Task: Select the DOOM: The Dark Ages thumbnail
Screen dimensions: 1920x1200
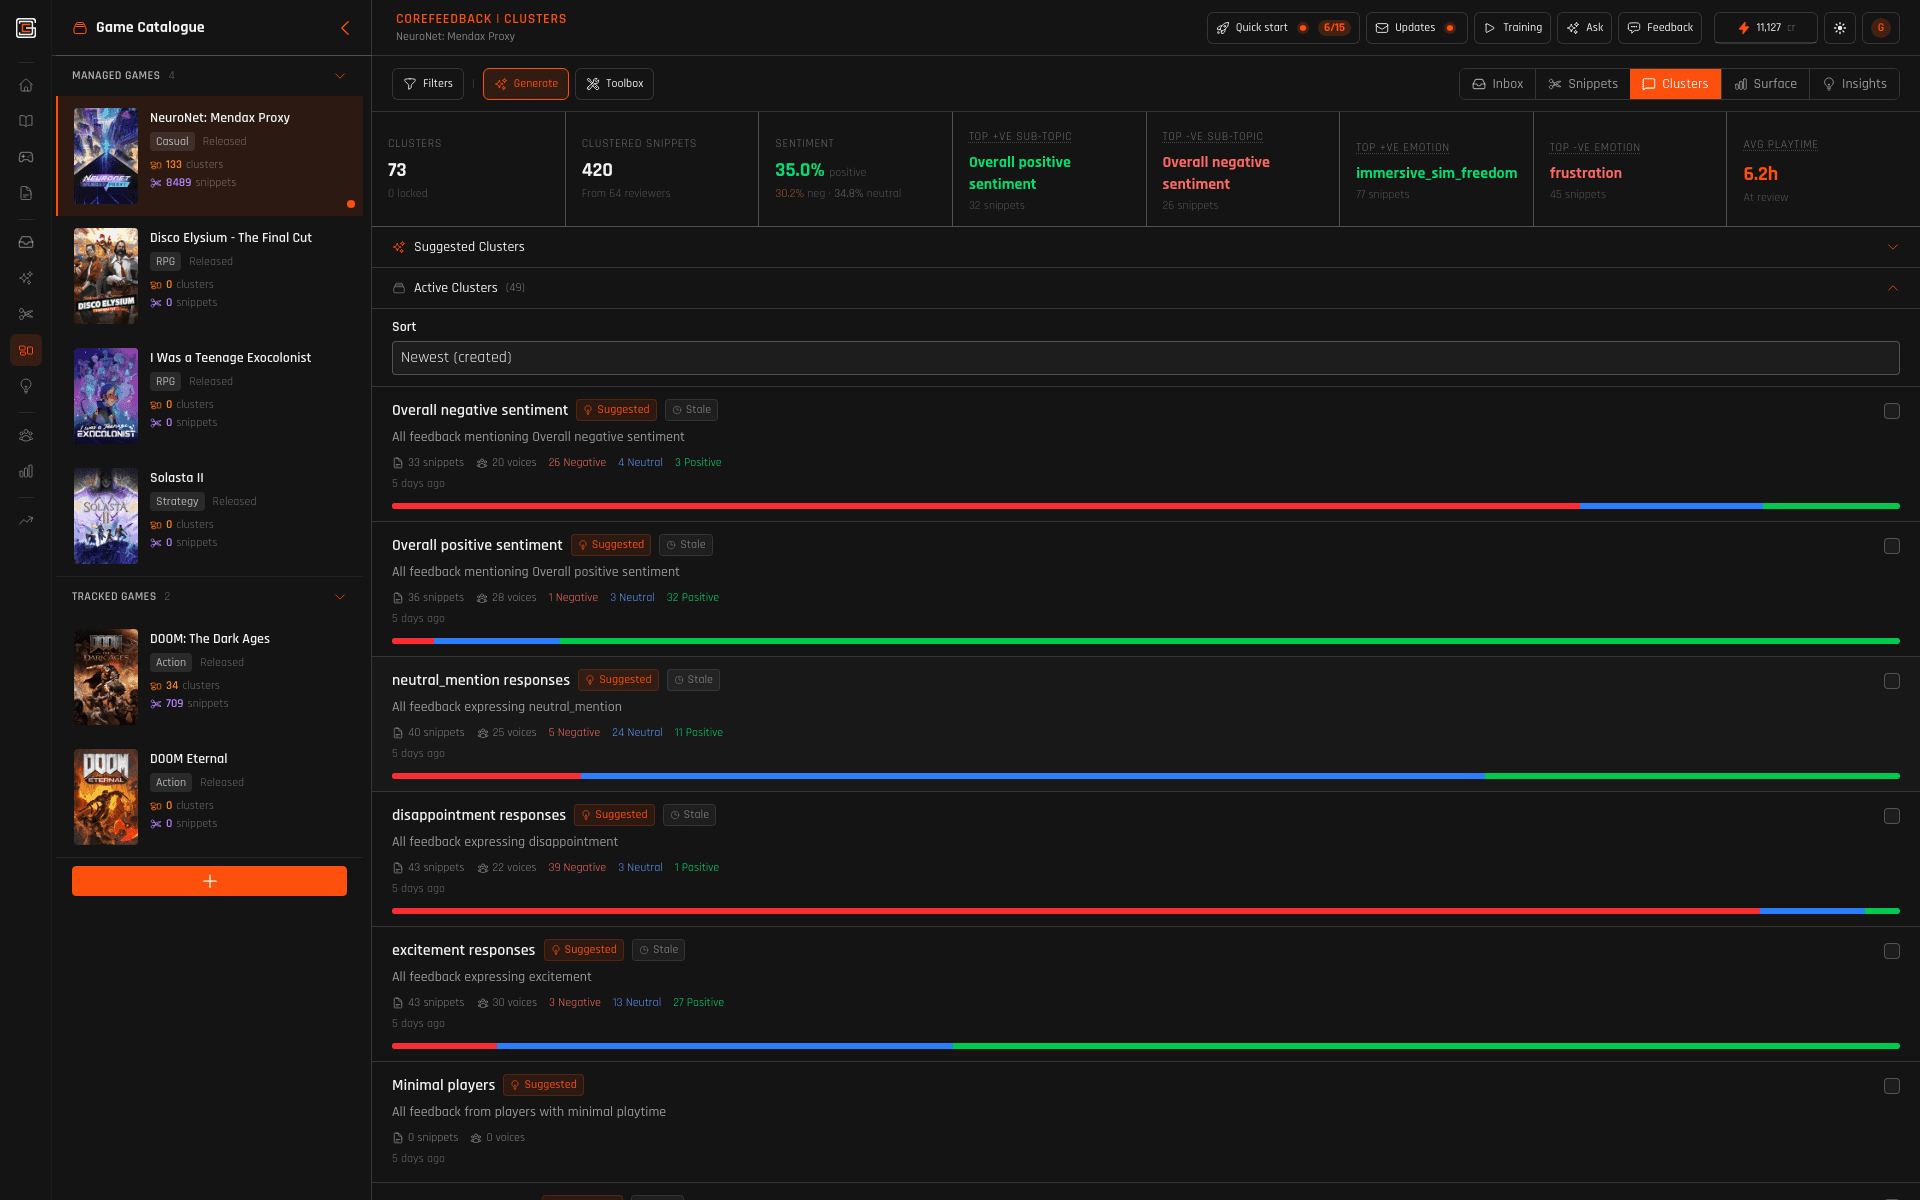Action: coord(106,677)
